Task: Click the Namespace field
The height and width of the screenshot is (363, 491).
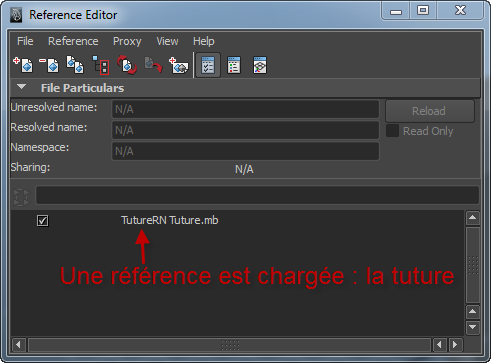Action: (x=245, y=151)
